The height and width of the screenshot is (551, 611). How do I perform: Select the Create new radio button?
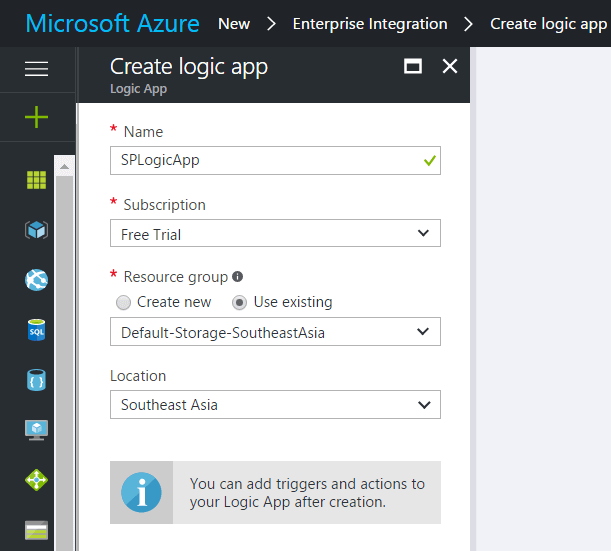tap(124, 302)
